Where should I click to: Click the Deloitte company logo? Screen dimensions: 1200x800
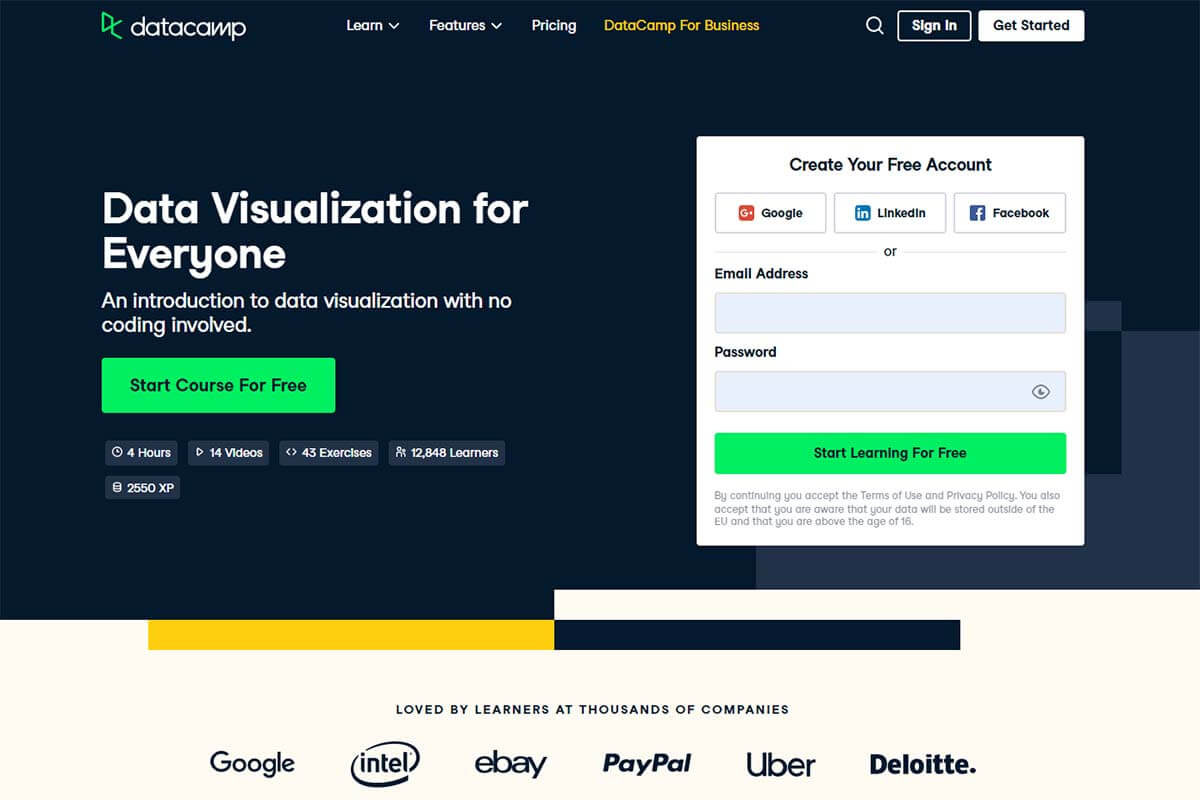[x=922, y=764]
